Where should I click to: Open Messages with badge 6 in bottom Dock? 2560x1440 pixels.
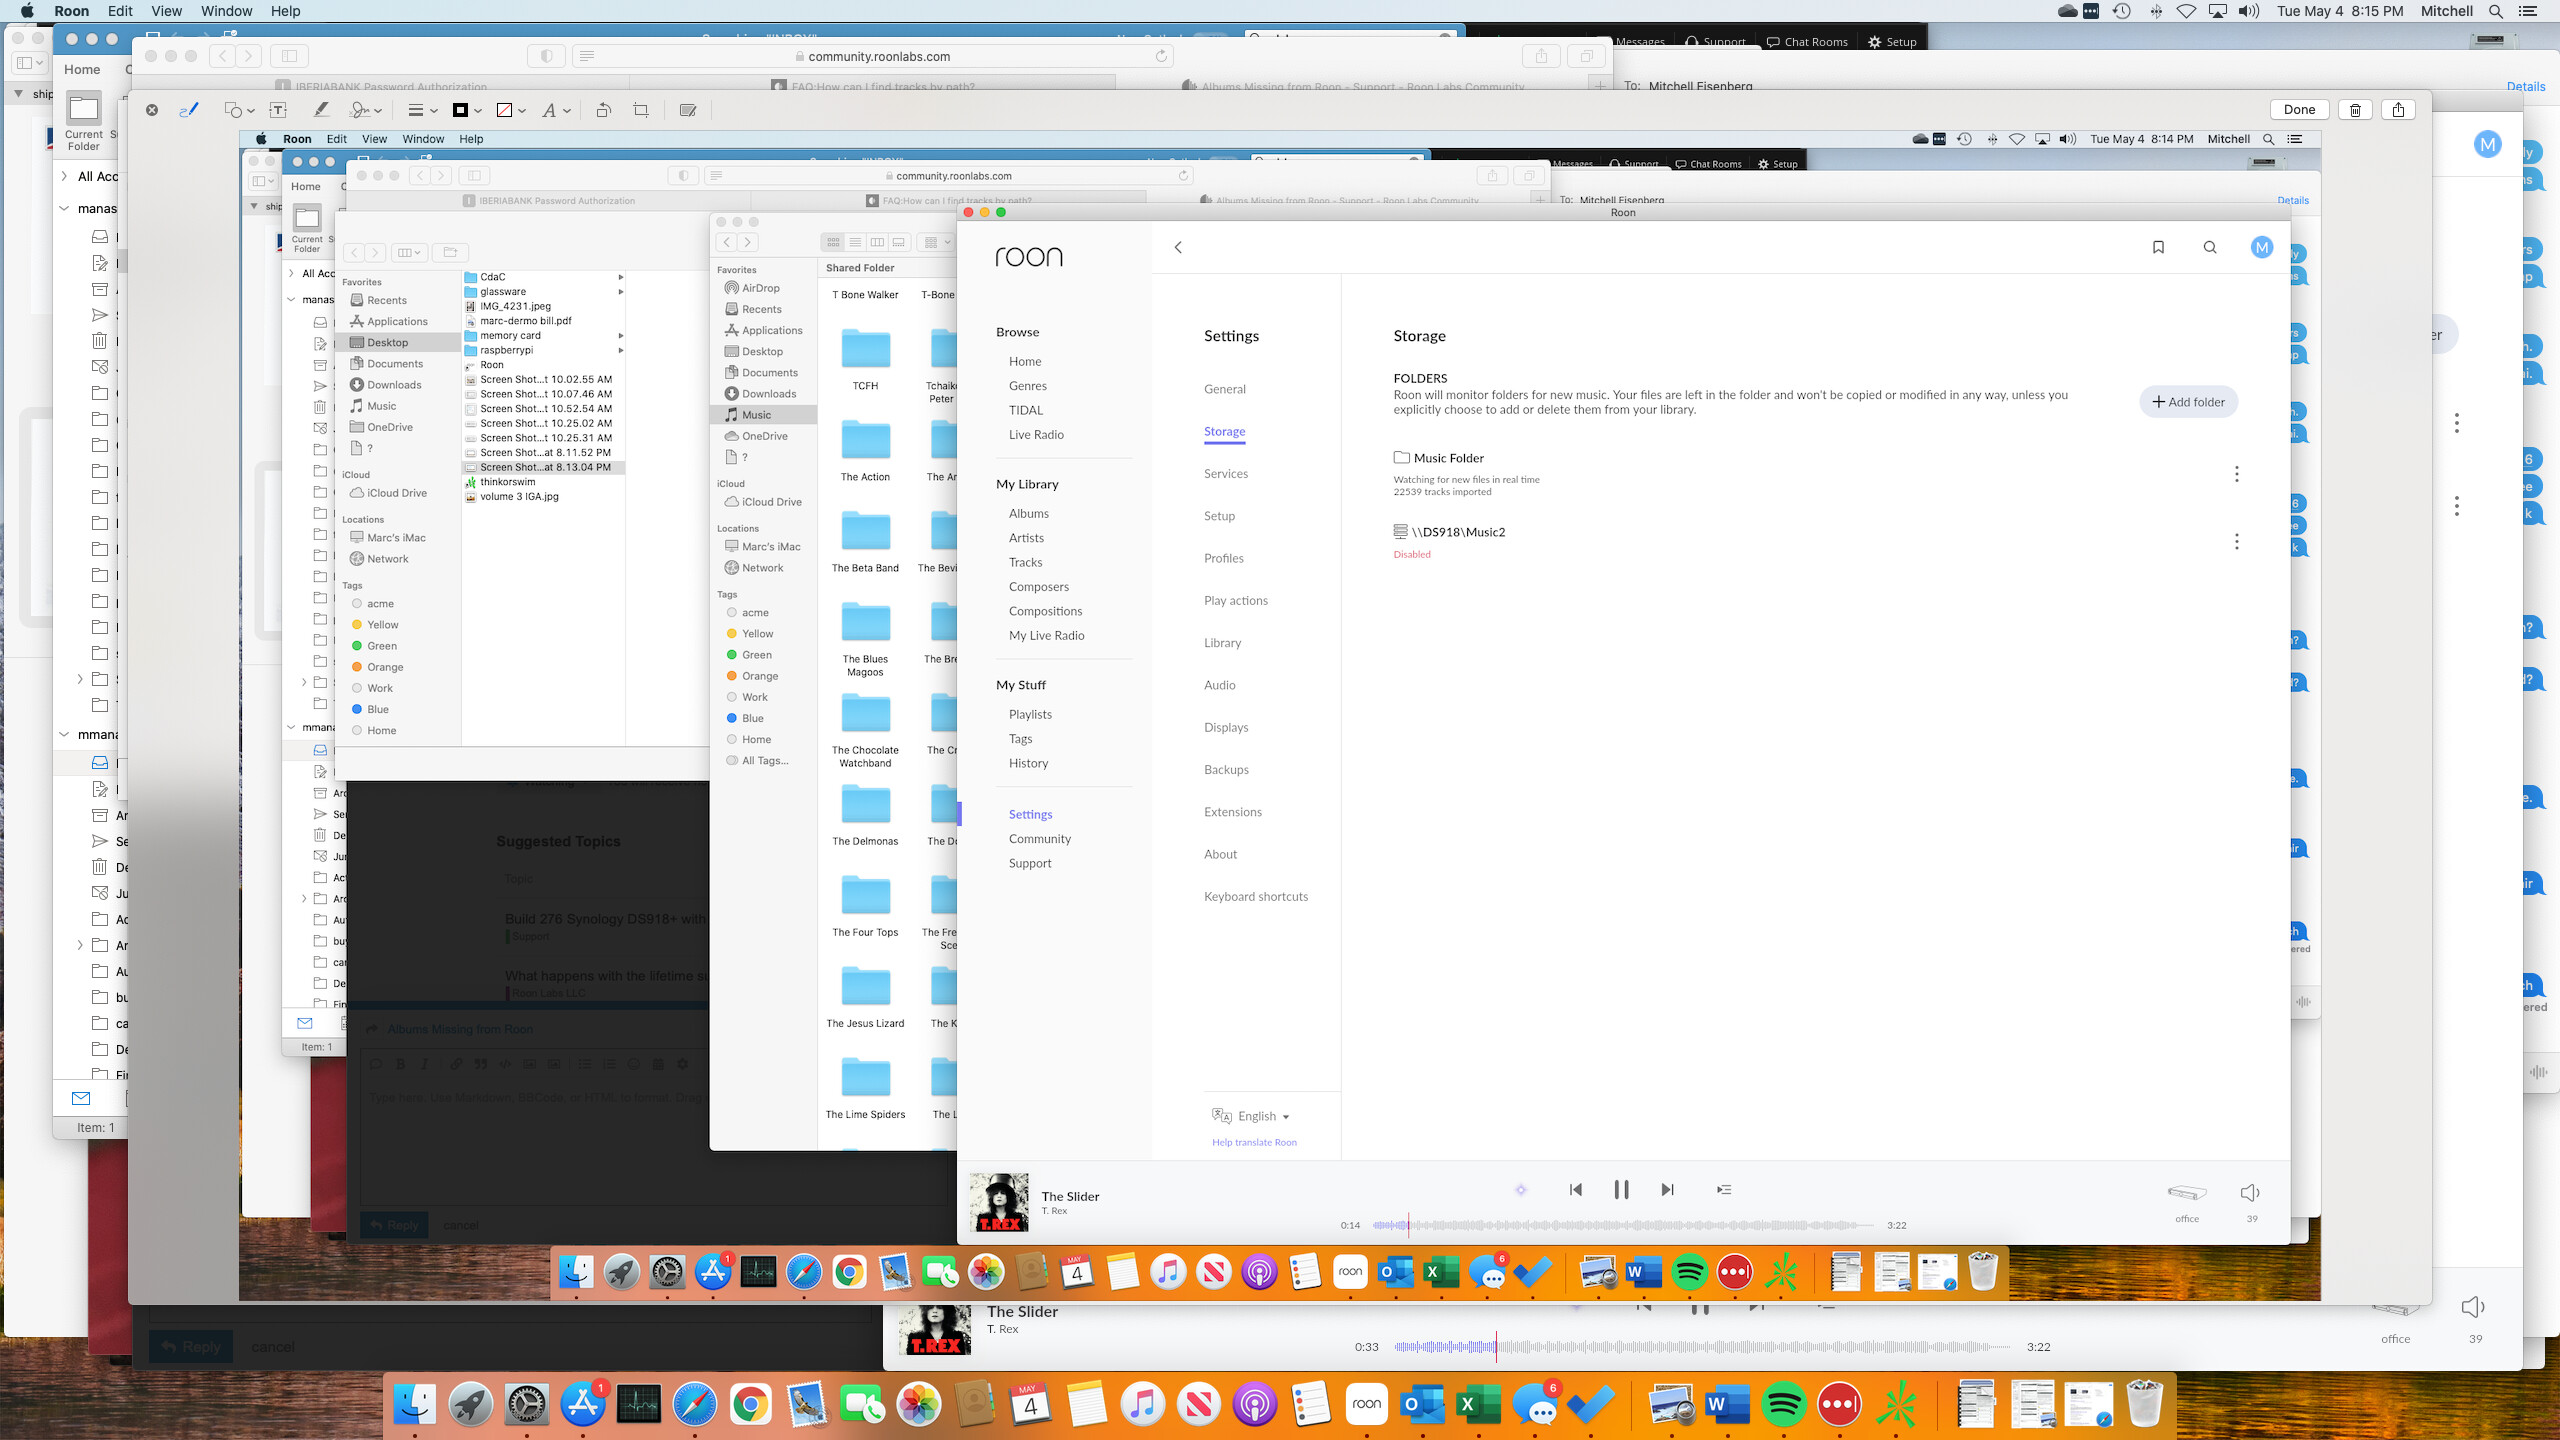coord(1536,1404)
